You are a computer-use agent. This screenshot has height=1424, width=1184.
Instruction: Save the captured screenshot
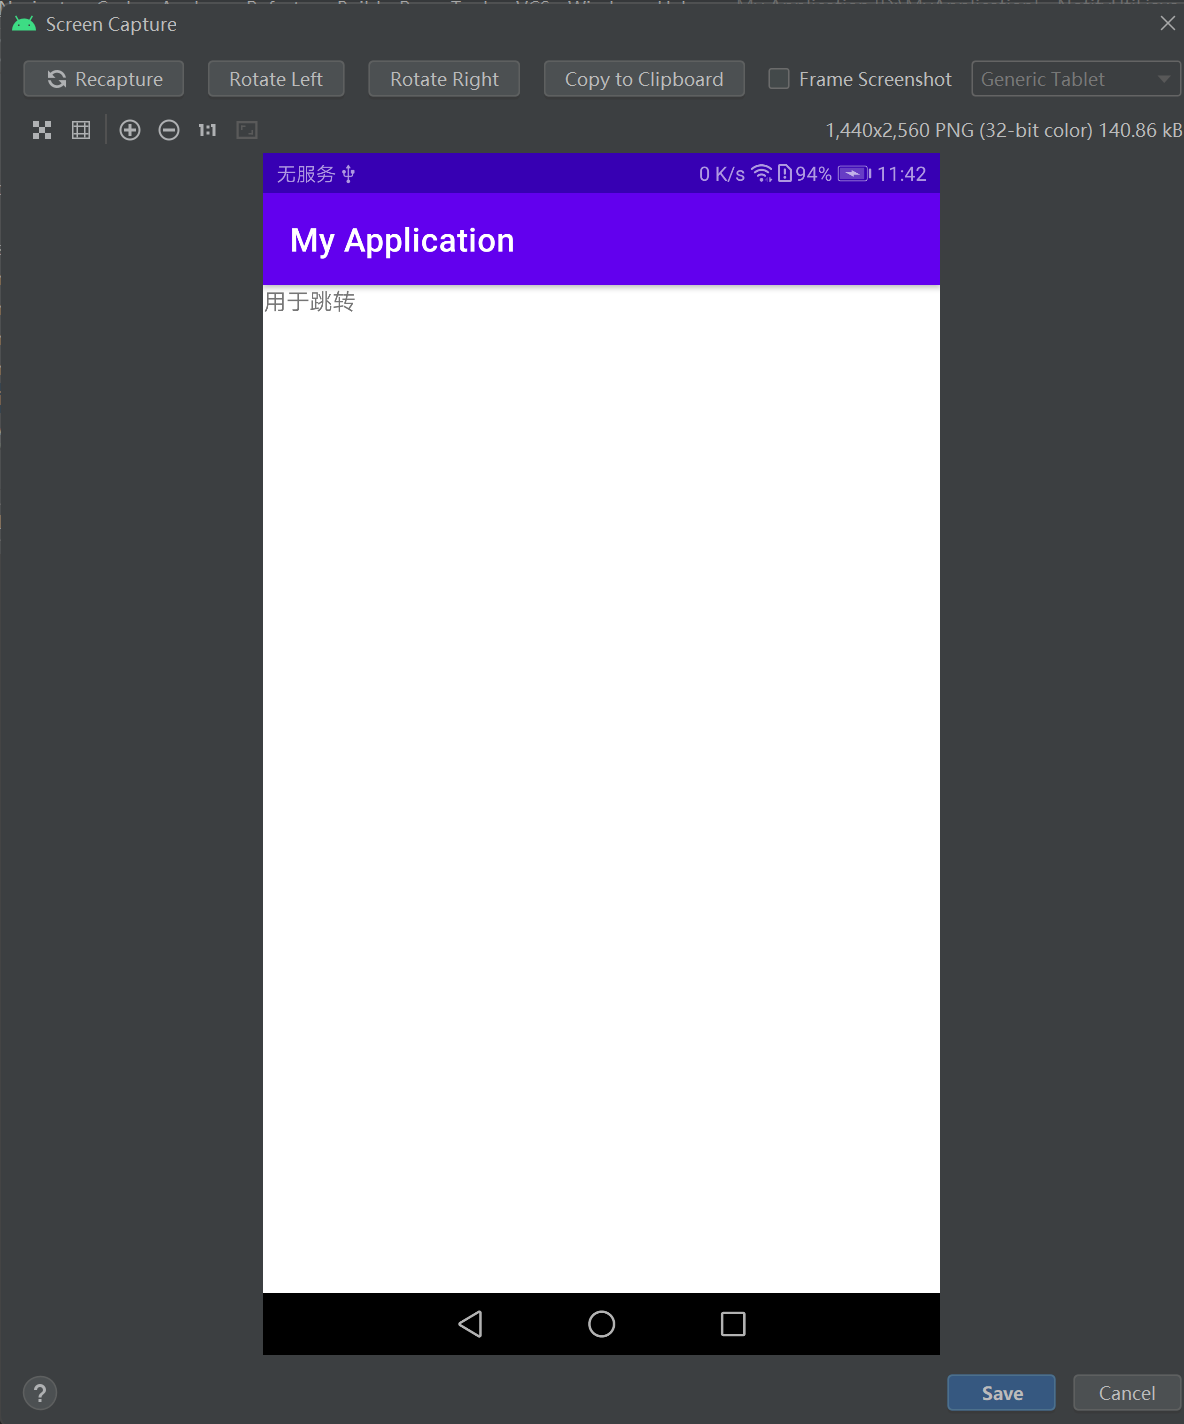pyautogui.click(x=1002, y=1393)
